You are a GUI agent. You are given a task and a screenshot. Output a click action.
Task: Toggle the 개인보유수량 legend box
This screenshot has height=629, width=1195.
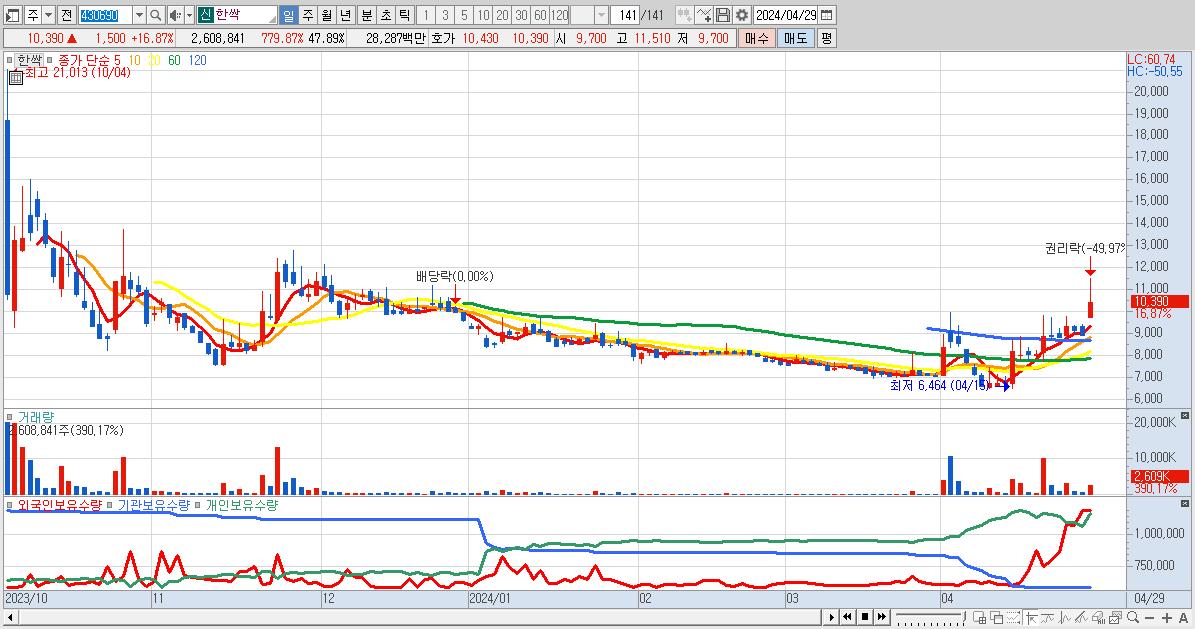click(198, 505)
